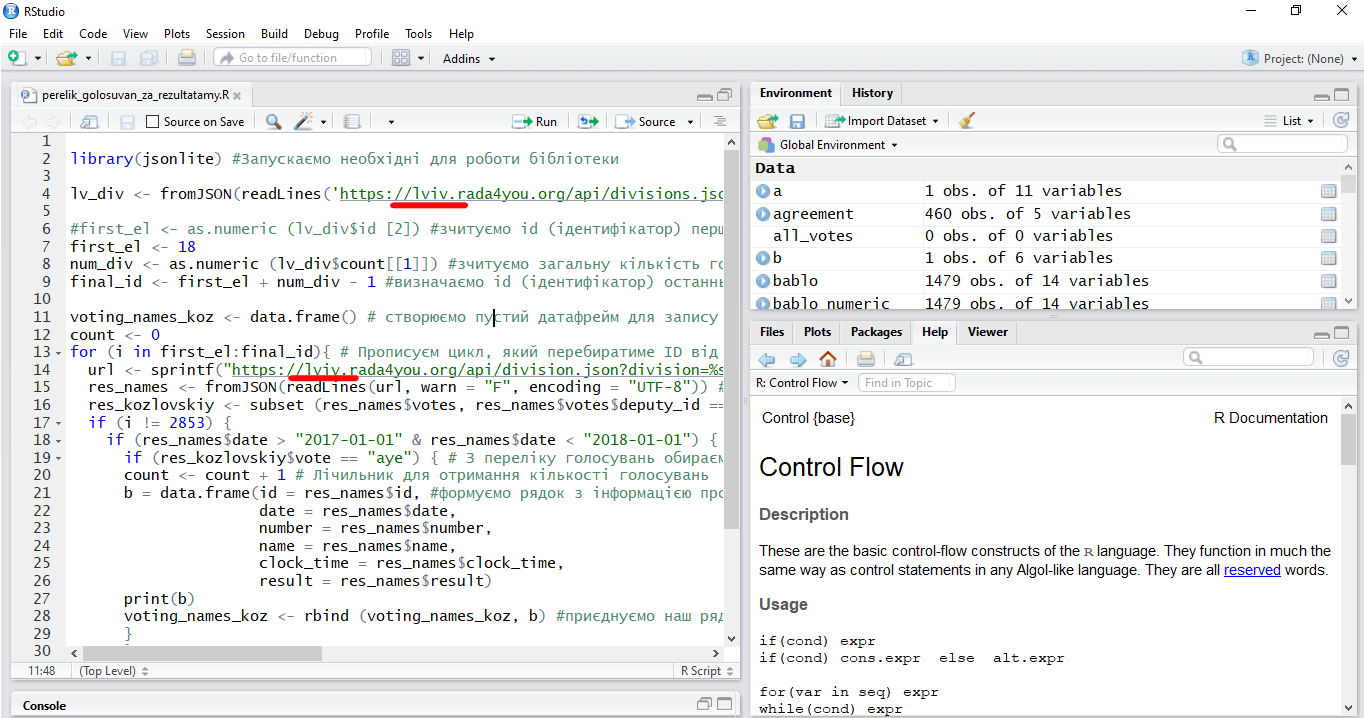Load a workspace in the Environment pane
This screenshot has height=718, width=1364.
pyautogui.click(x=767, y=121)
